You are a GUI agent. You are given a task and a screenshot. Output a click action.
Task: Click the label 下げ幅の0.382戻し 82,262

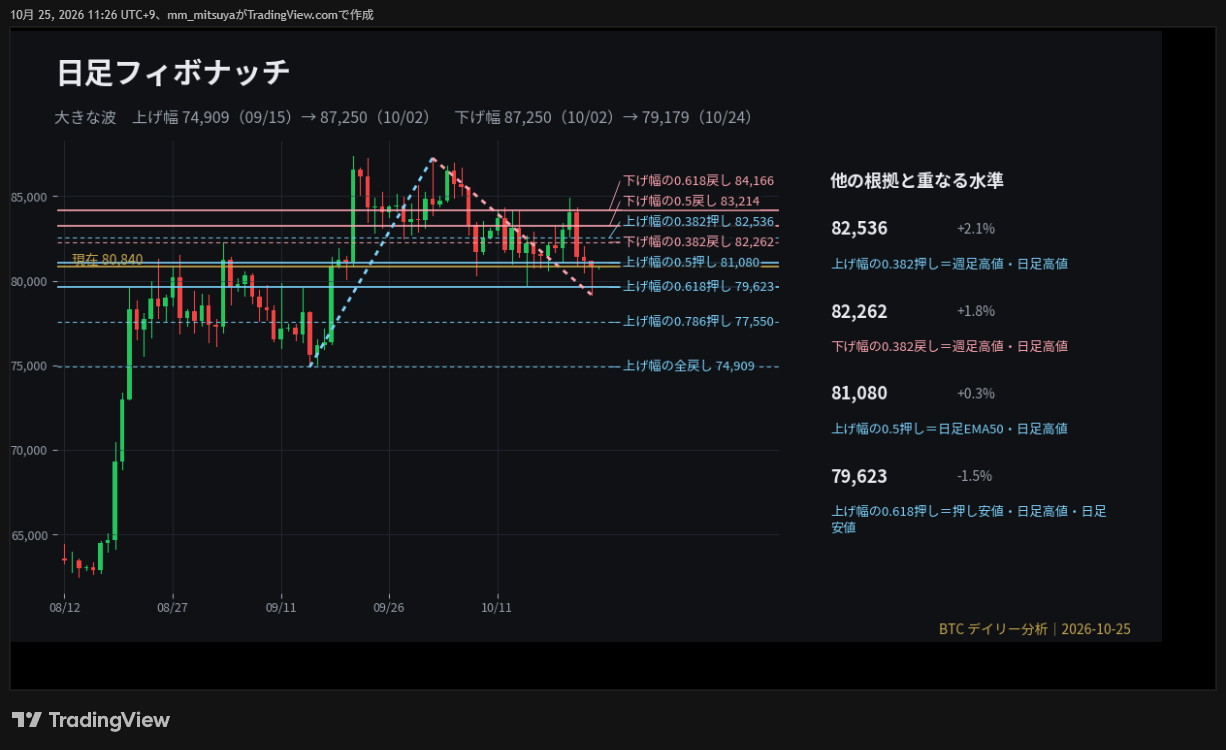[x=699, y=242]
